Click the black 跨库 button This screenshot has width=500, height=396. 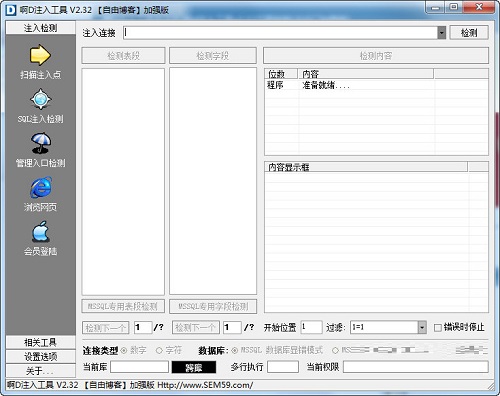coord(194,367)
